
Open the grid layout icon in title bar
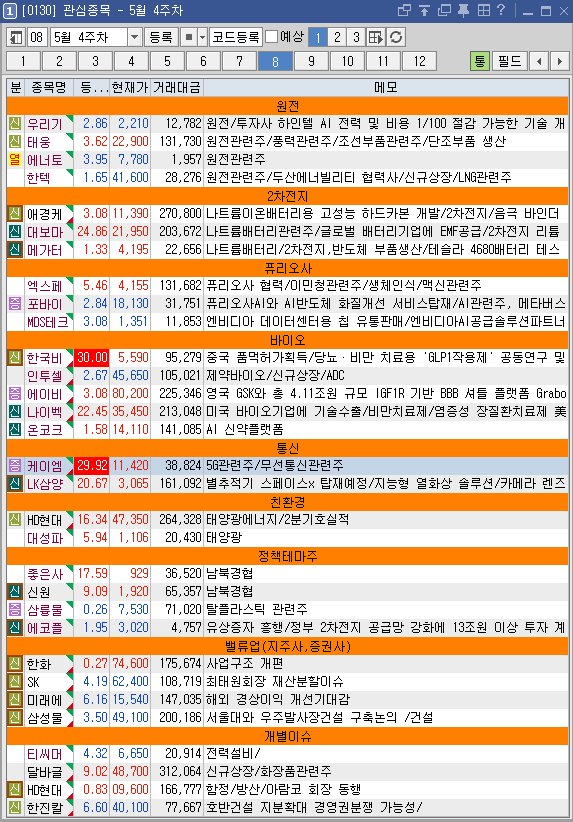coord(483,10)
